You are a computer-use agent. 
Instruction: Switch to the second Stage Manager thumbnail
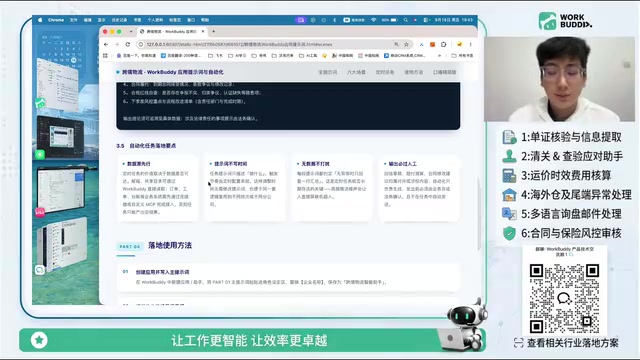click(60, 137)
